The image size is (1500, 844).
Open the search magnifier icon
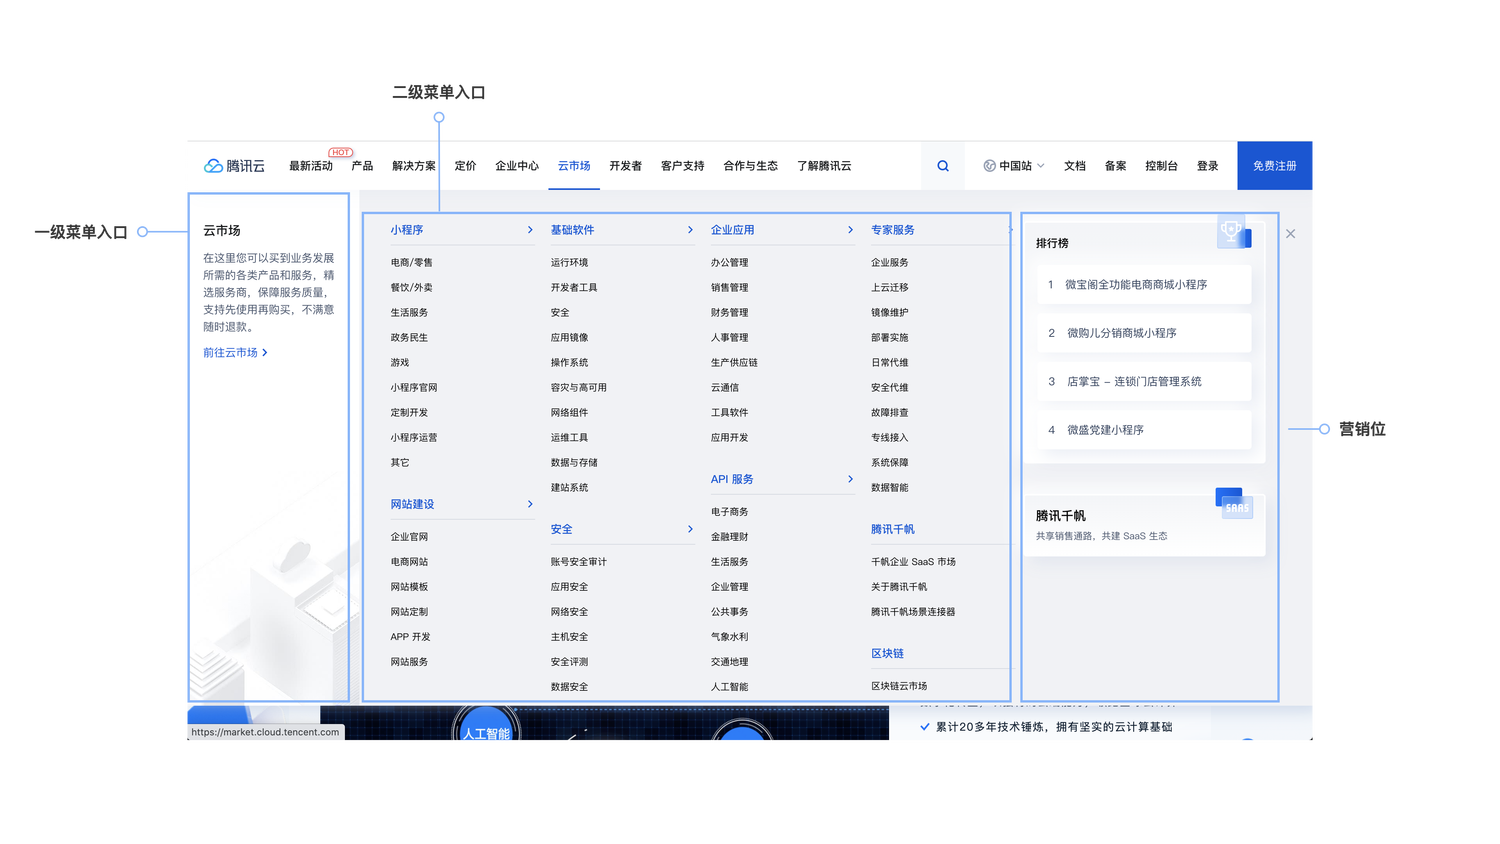coord(943,166)
